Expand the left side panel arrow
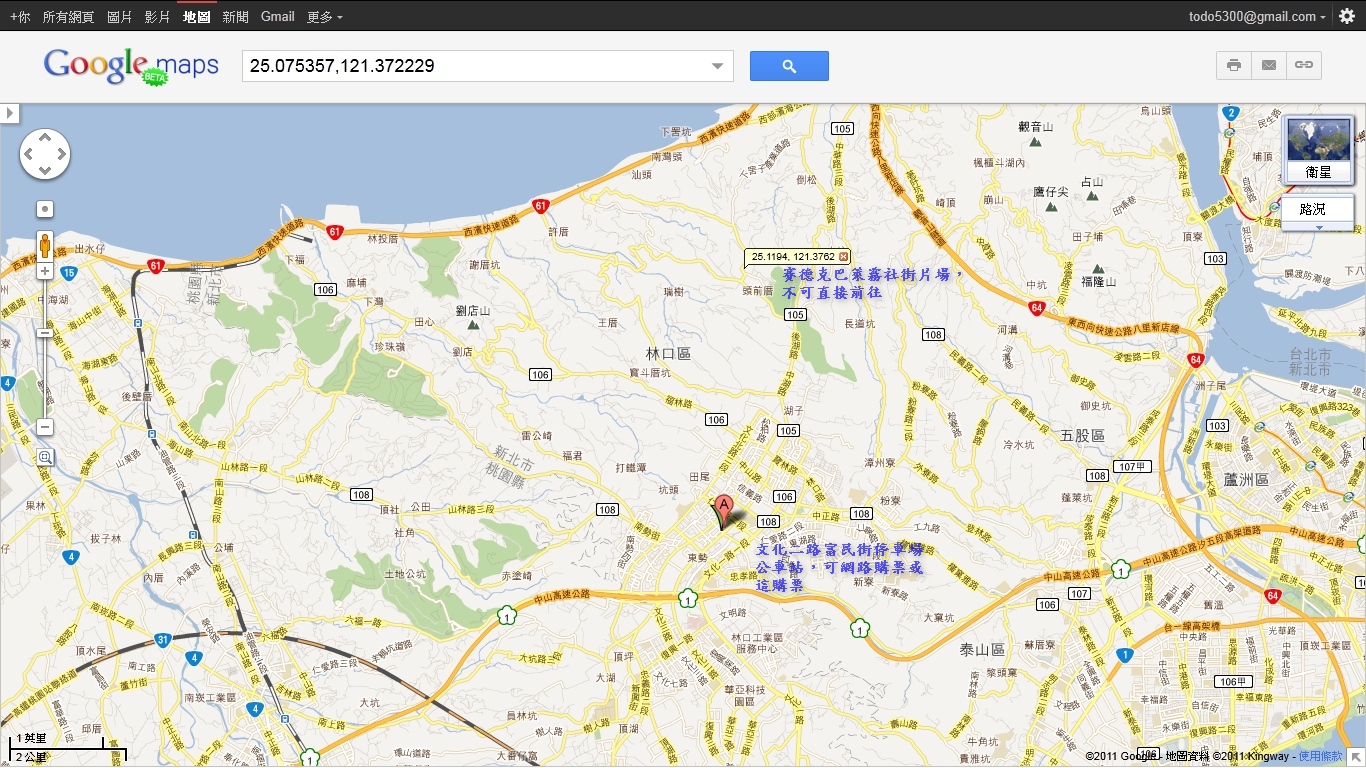This screenshot has width=1366, height=768. [10, 113]
